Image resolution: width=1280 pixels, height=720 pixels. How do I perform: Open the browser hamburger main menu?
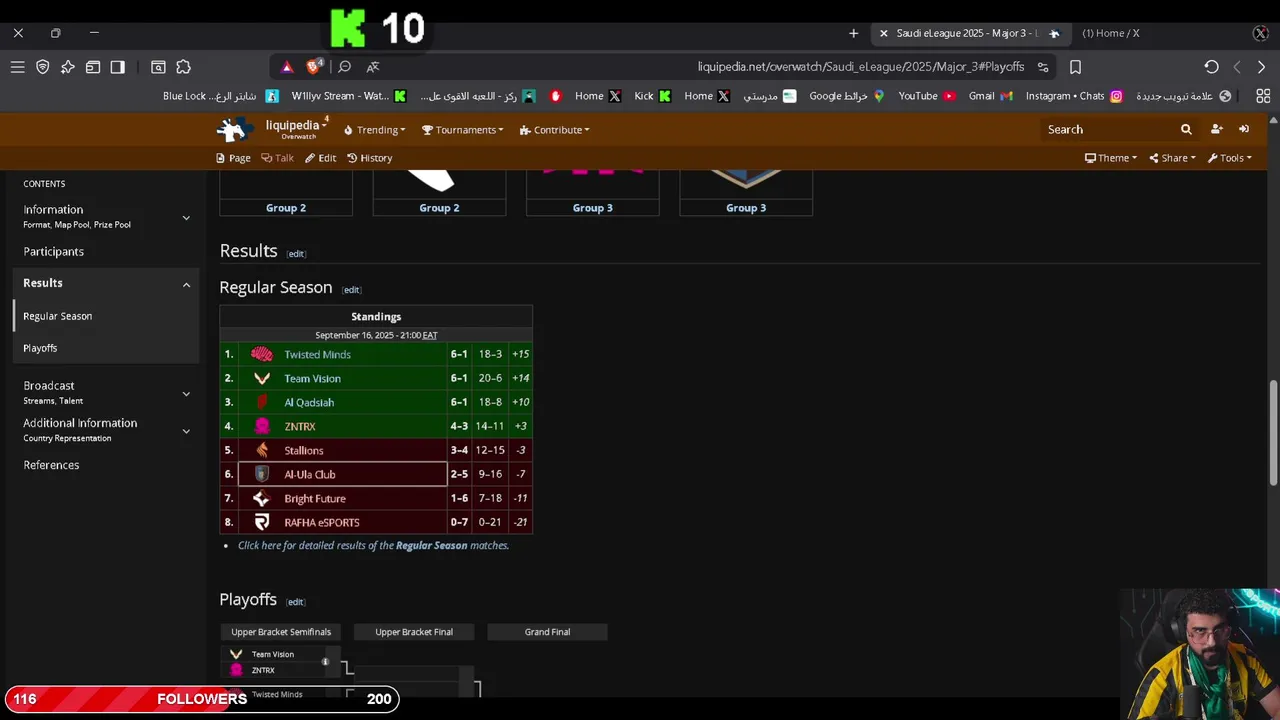point(17,67)
